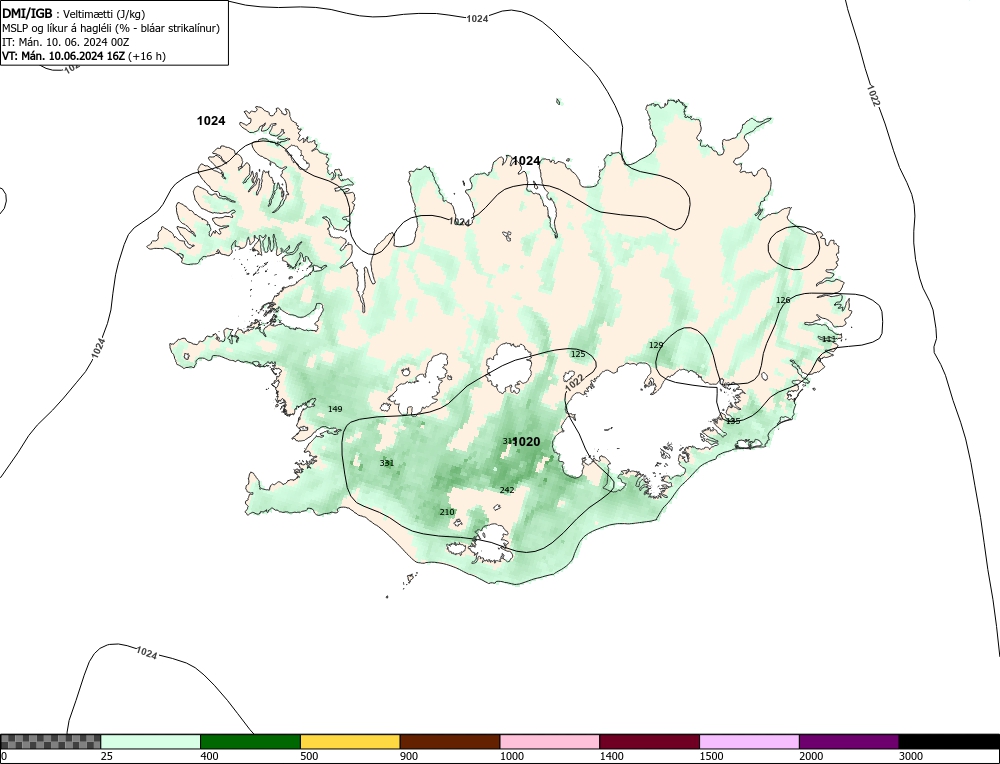This screenshot has width=1000, height=764.
Task: Click the bold 1024 label over north Iceland
Action: point(527,161)
